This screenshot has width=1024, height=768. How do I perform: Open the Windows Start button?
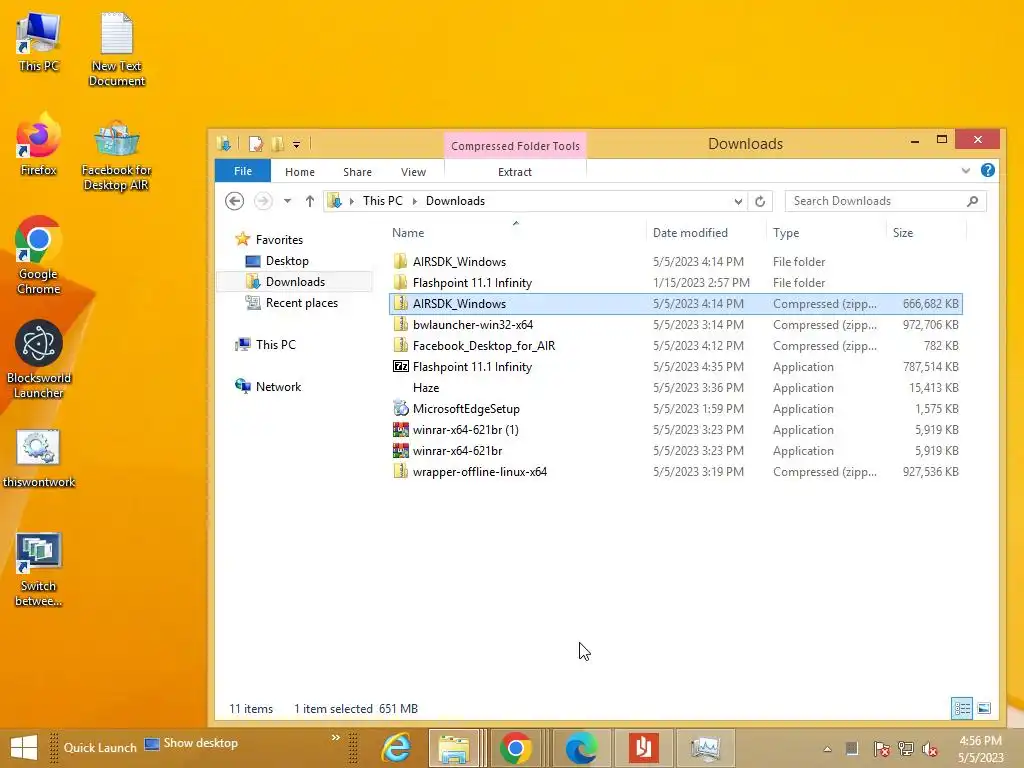(x=24, y=748)
